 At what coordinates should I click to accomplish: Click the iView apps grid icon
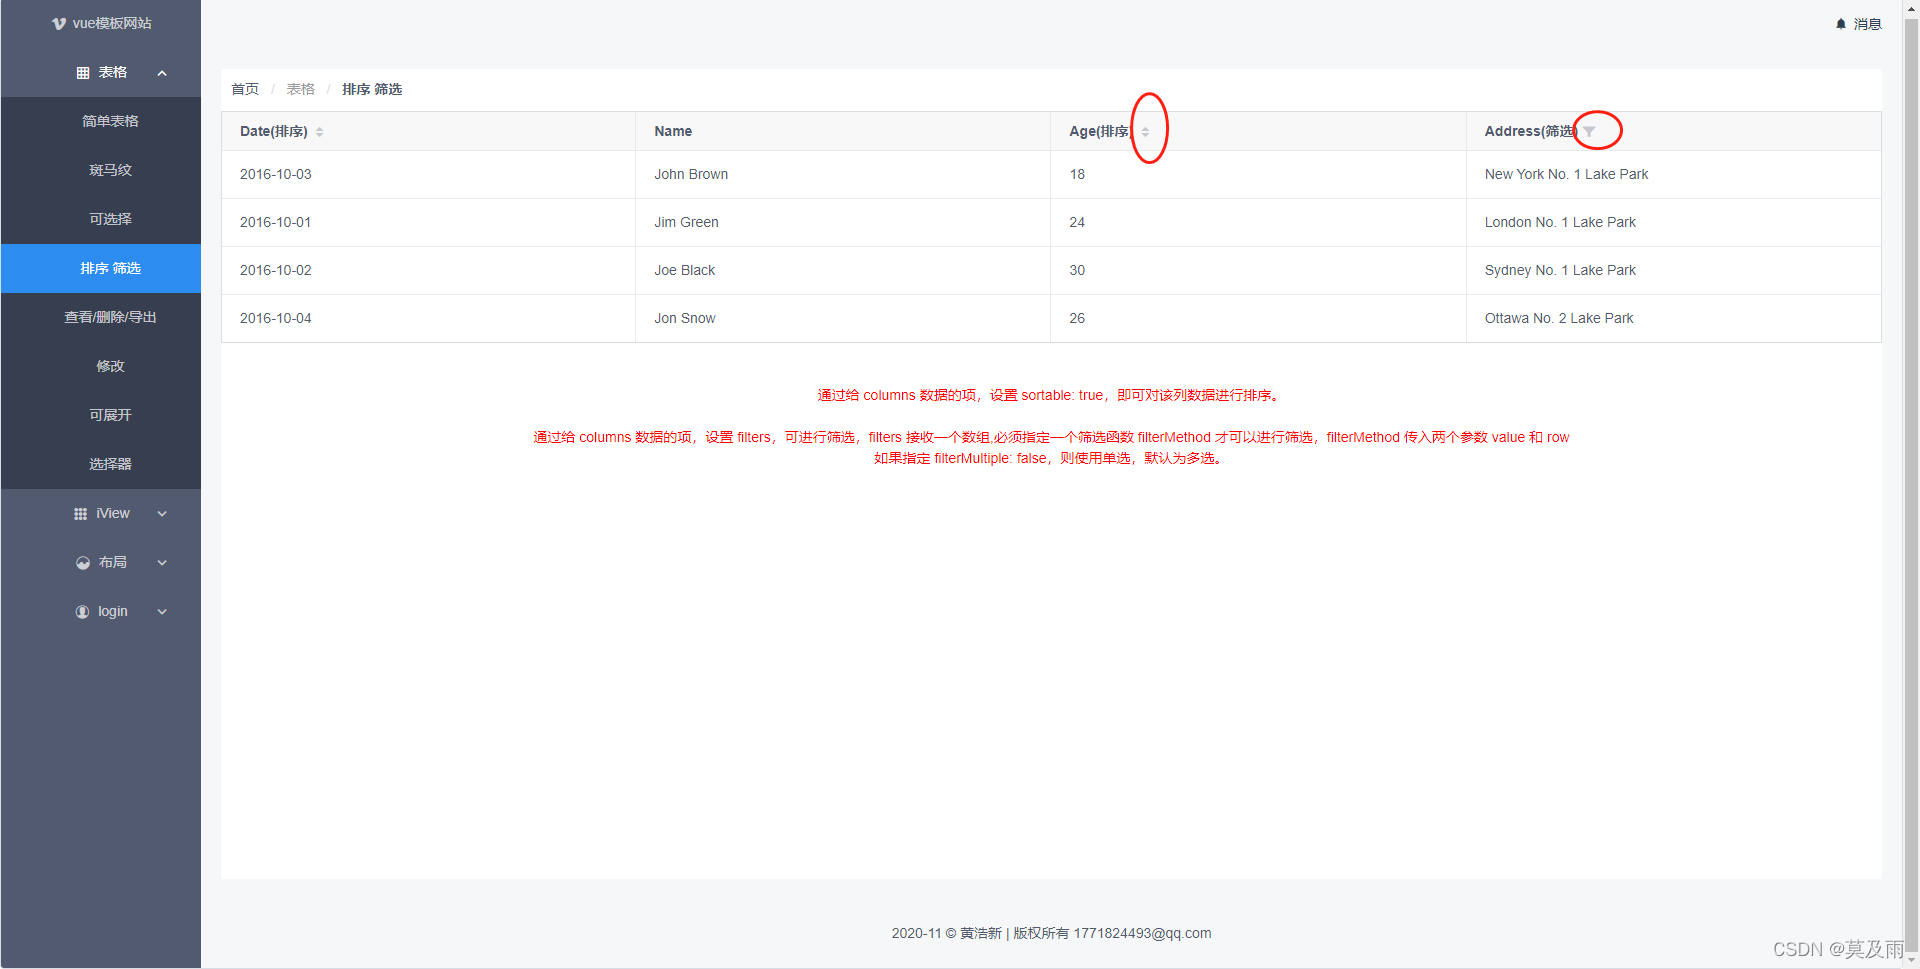(x=81, y=514)
